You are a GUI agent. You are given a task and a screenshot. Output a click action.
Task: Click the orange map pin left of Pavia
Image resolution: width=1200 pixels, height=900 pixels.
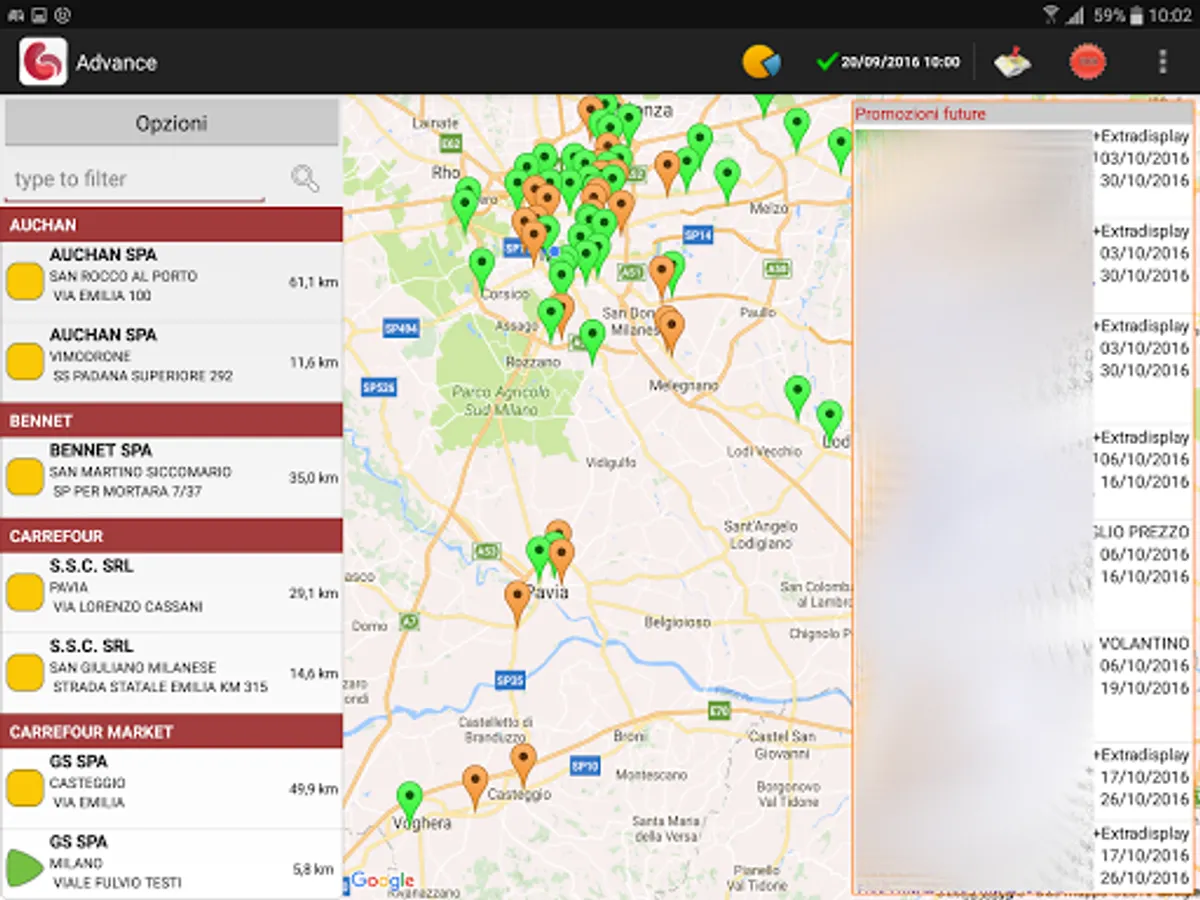click(517, 602)
